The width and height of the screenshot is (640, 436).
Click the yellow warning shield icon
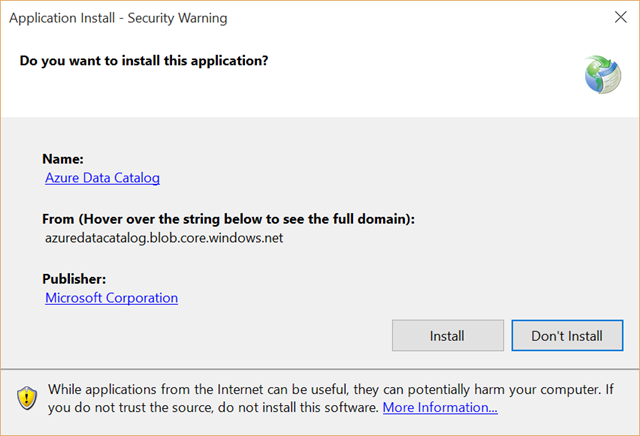(27, 398)
